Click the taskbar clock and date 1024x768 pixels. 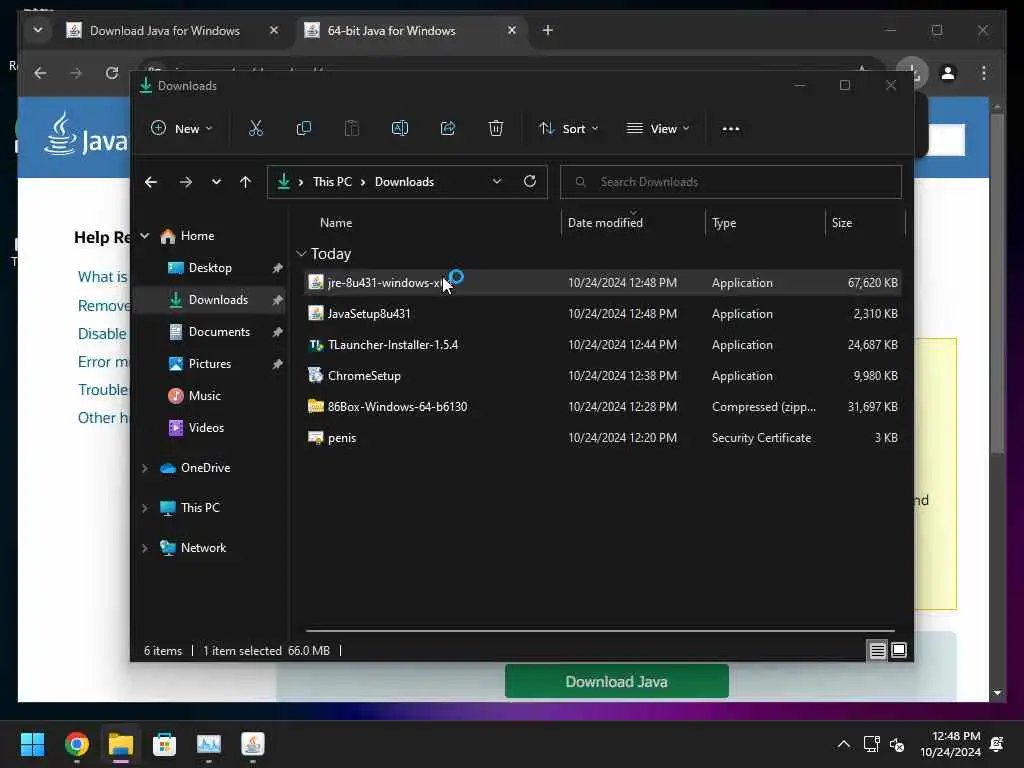[x=950, y=744]
